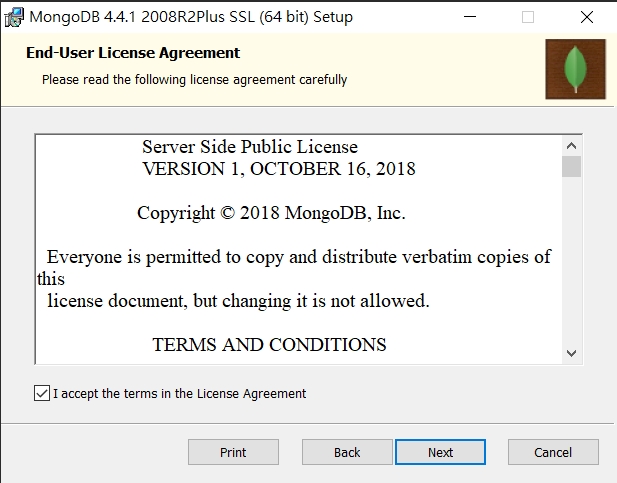The width and height of the screenshot is (617, 483).
Task: Click the "Server Side Public License" title line
Action: (249, 147)
